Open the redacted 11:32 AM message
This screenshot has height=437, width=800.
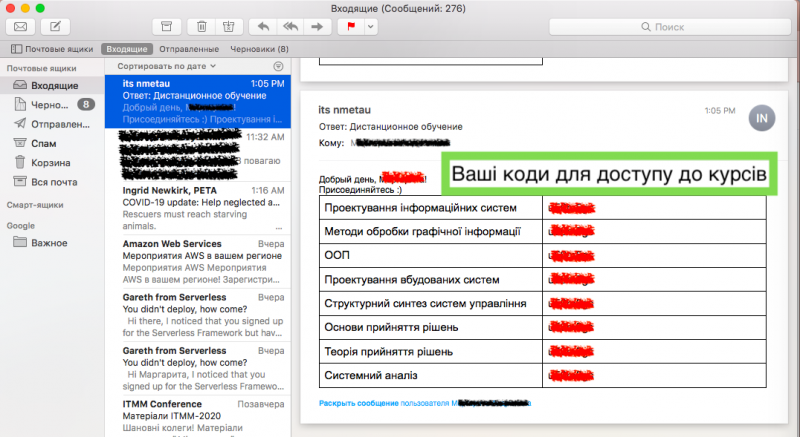coord(198,155)
